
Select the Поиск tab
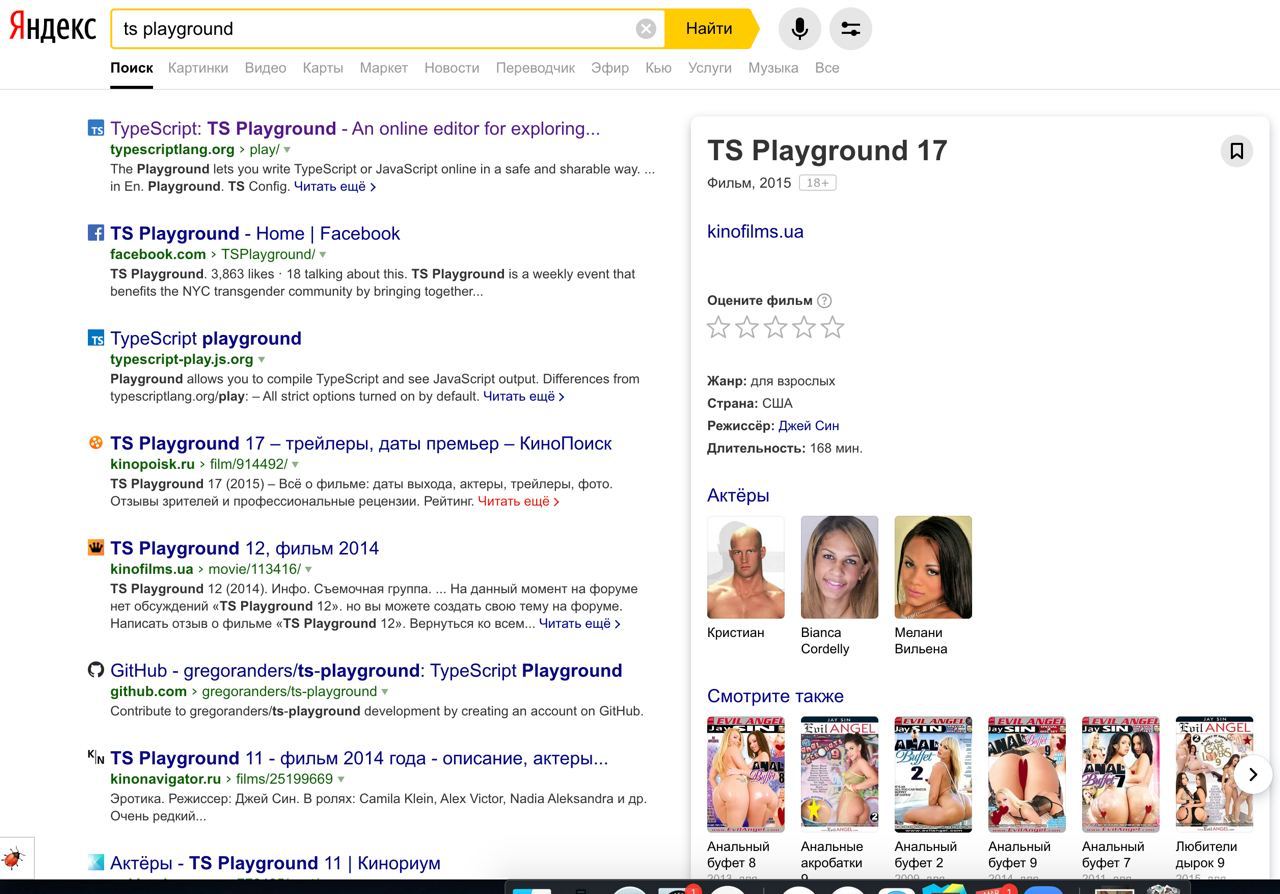click(x=132, y=68)
